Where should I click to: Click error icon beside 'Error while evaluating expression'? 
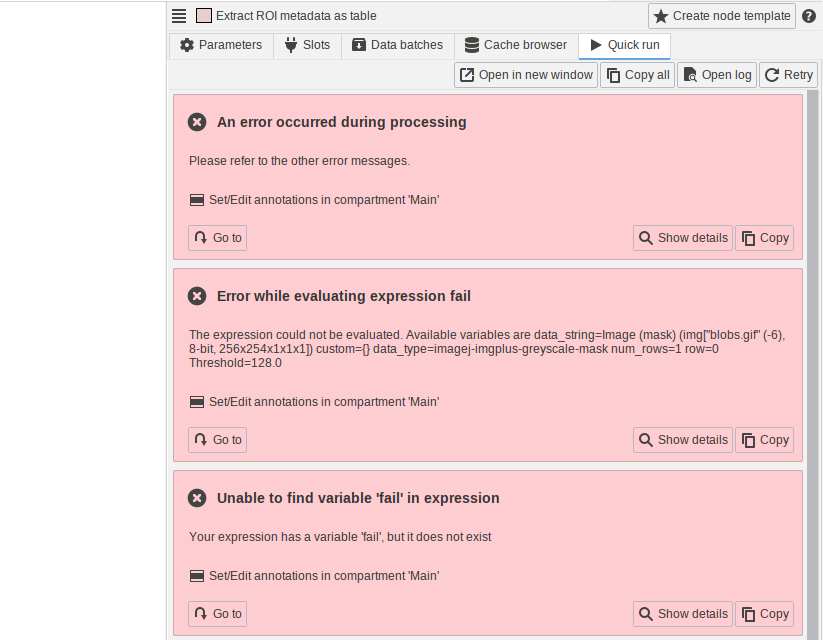pos(197,296)
